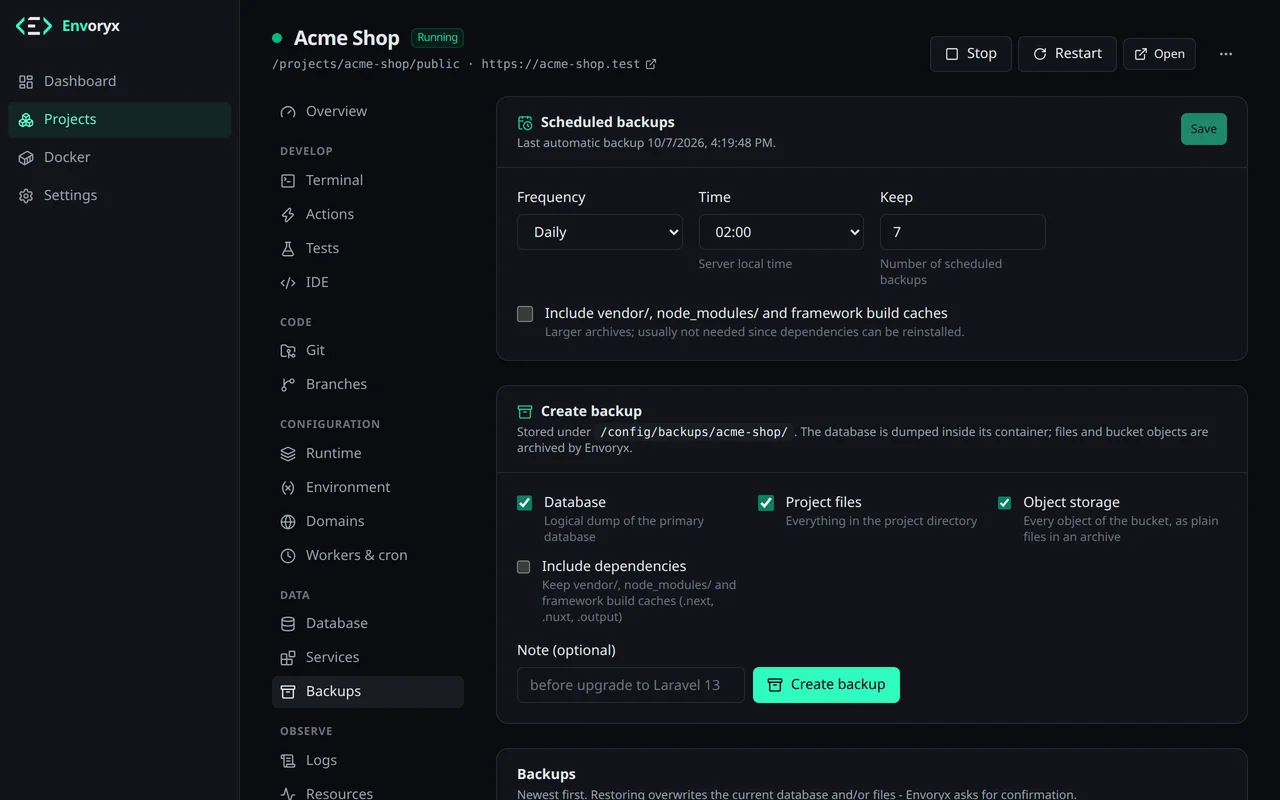Viewport: 1280px width, 800px height.
Task: Click the Actions lightning icon
Action: click(x=288, y=214)
